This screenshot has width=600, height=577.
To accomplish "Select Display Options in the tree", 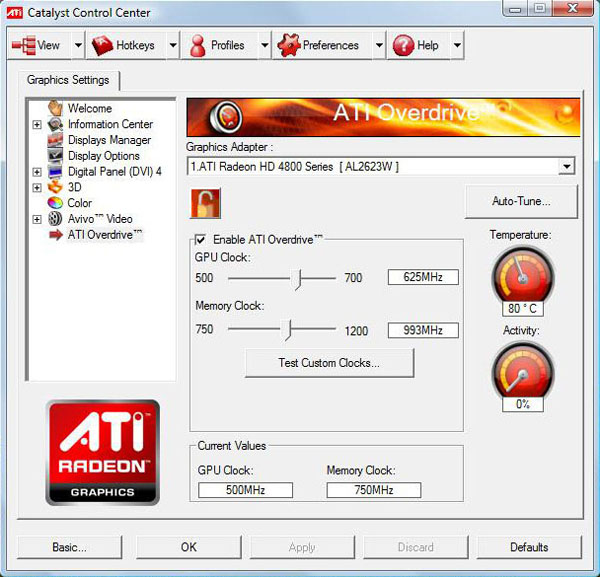I will 104,156.
